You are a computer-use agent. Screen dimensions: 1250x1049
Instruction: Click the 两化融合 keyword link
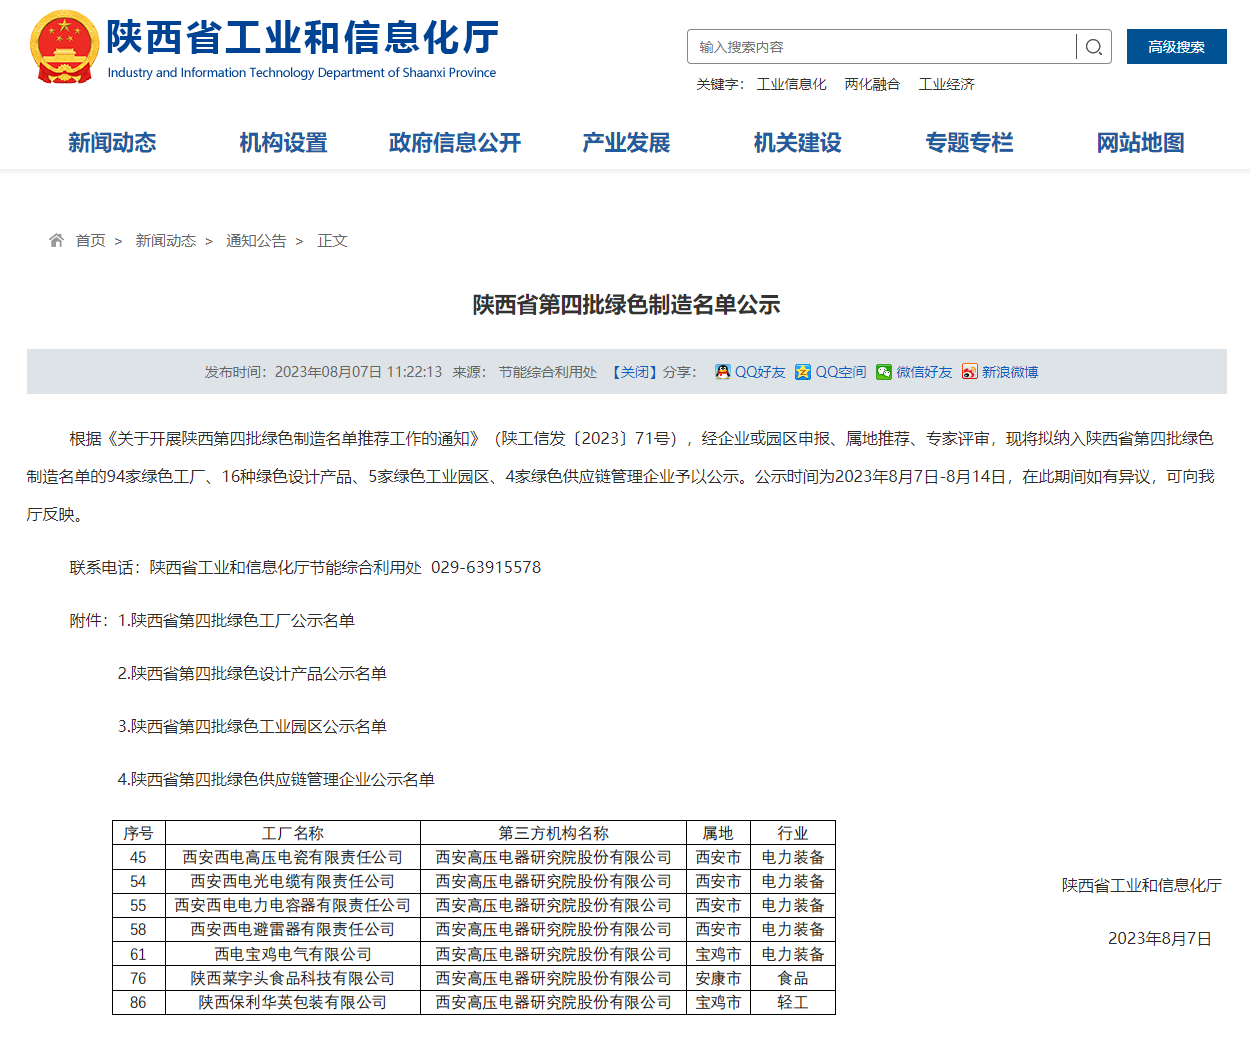(872, 84)
